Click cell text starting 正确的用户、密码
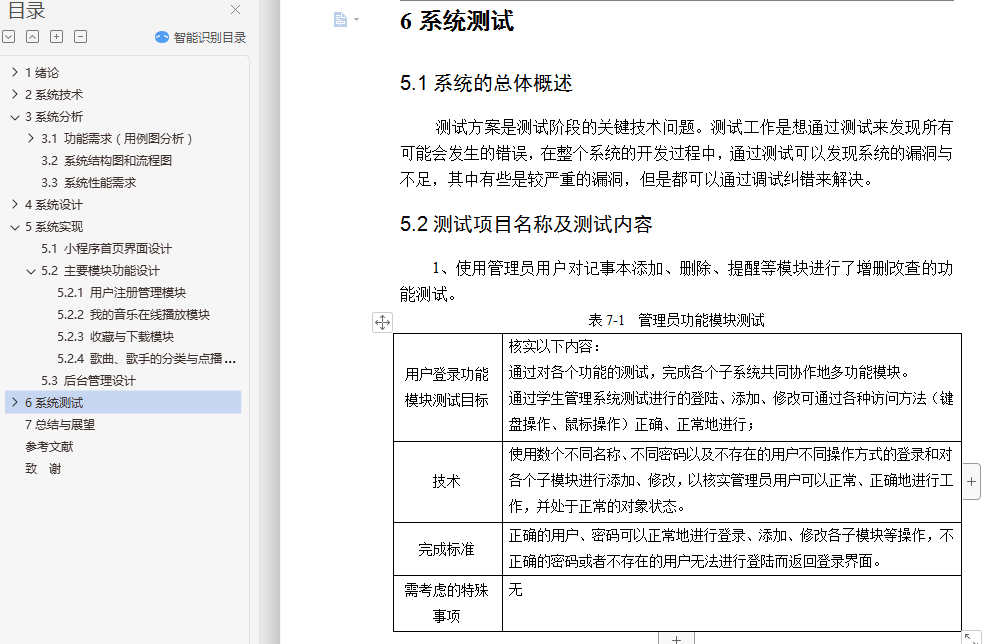Image resolution: width=999 pixels, height=644 pixels. click(731, 548)
